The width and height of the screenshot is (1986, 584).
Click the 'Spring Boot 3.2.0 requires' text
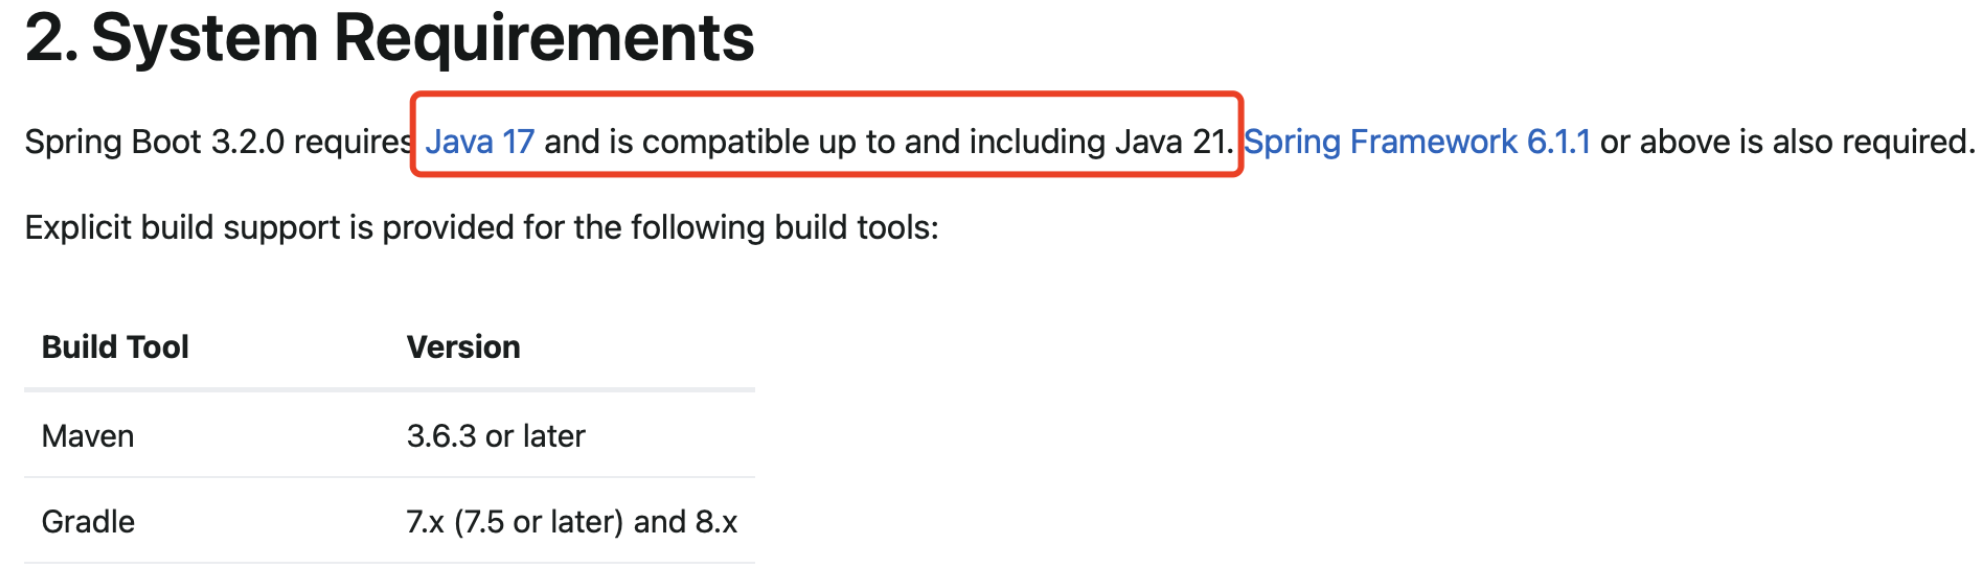[x=219, y=142]
